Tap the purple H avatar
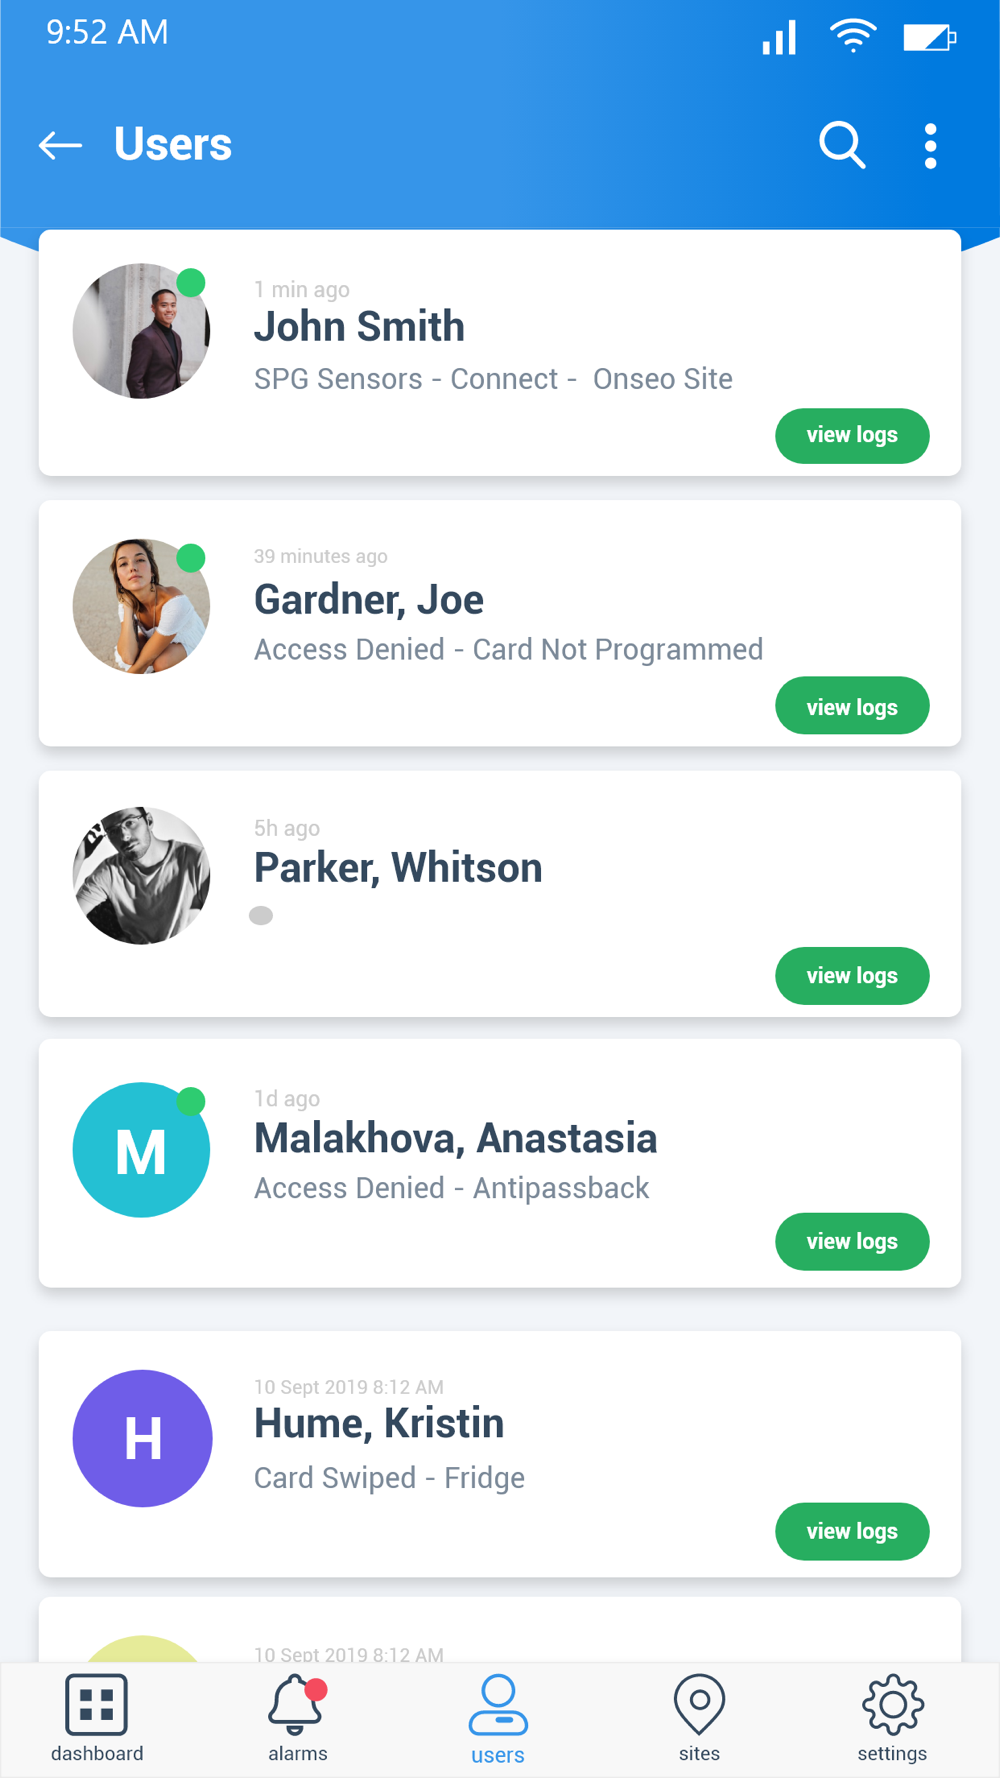Screen dimensions: 1000x1778 142,1438
